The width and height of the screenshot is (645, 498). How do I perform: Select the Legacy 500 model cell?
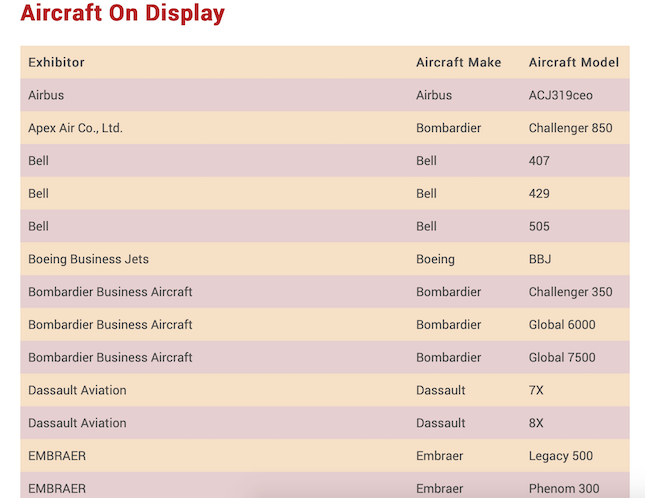coord(560,456)
